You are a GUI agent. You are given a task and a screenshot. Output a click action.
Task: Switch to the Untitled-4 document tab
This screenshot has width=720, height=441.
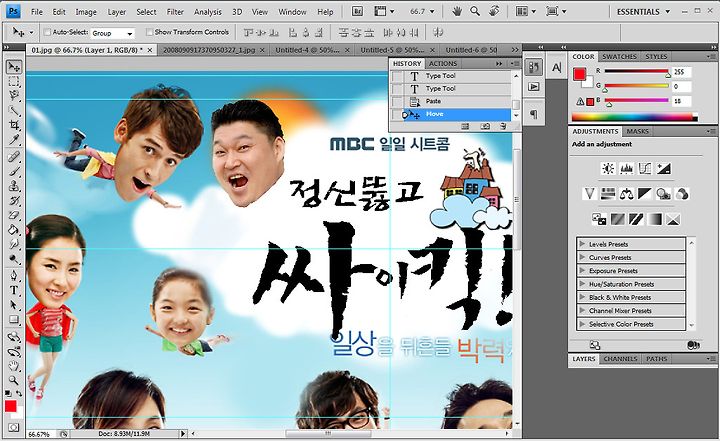(x=312, y=50)
